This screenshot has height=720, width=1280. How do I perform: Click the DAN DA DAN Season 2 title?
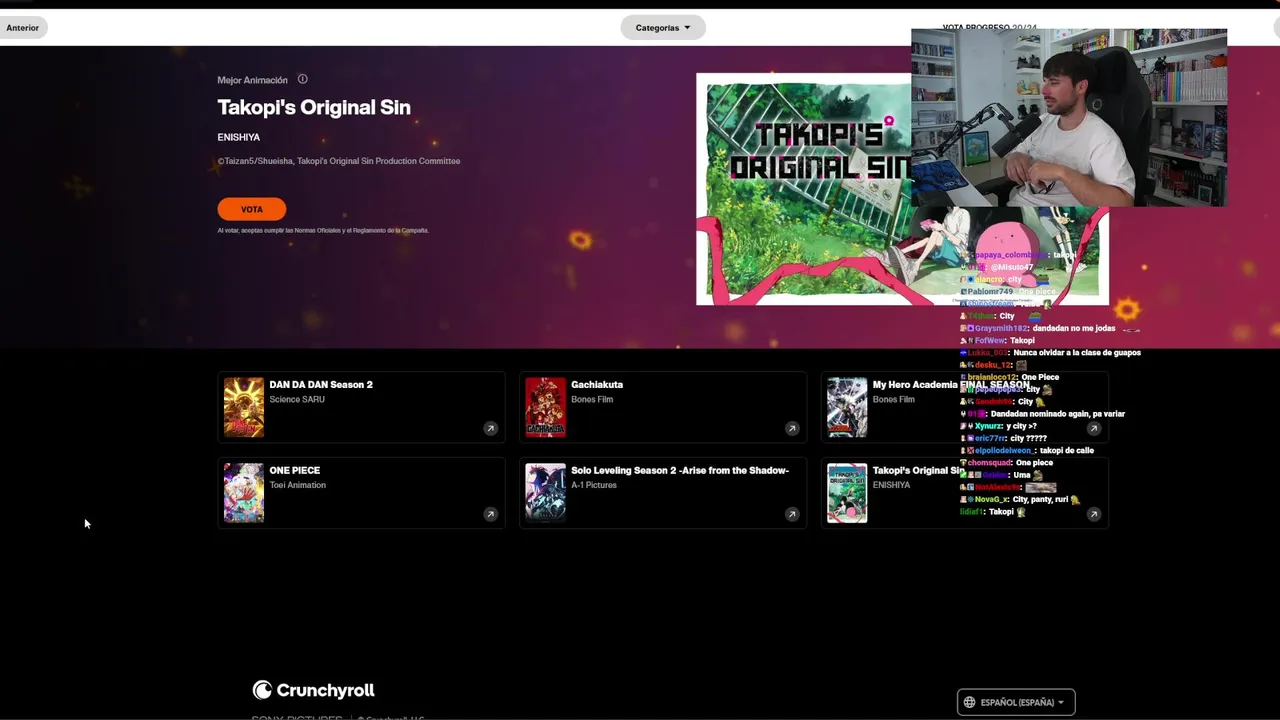[x=321, y=385]
